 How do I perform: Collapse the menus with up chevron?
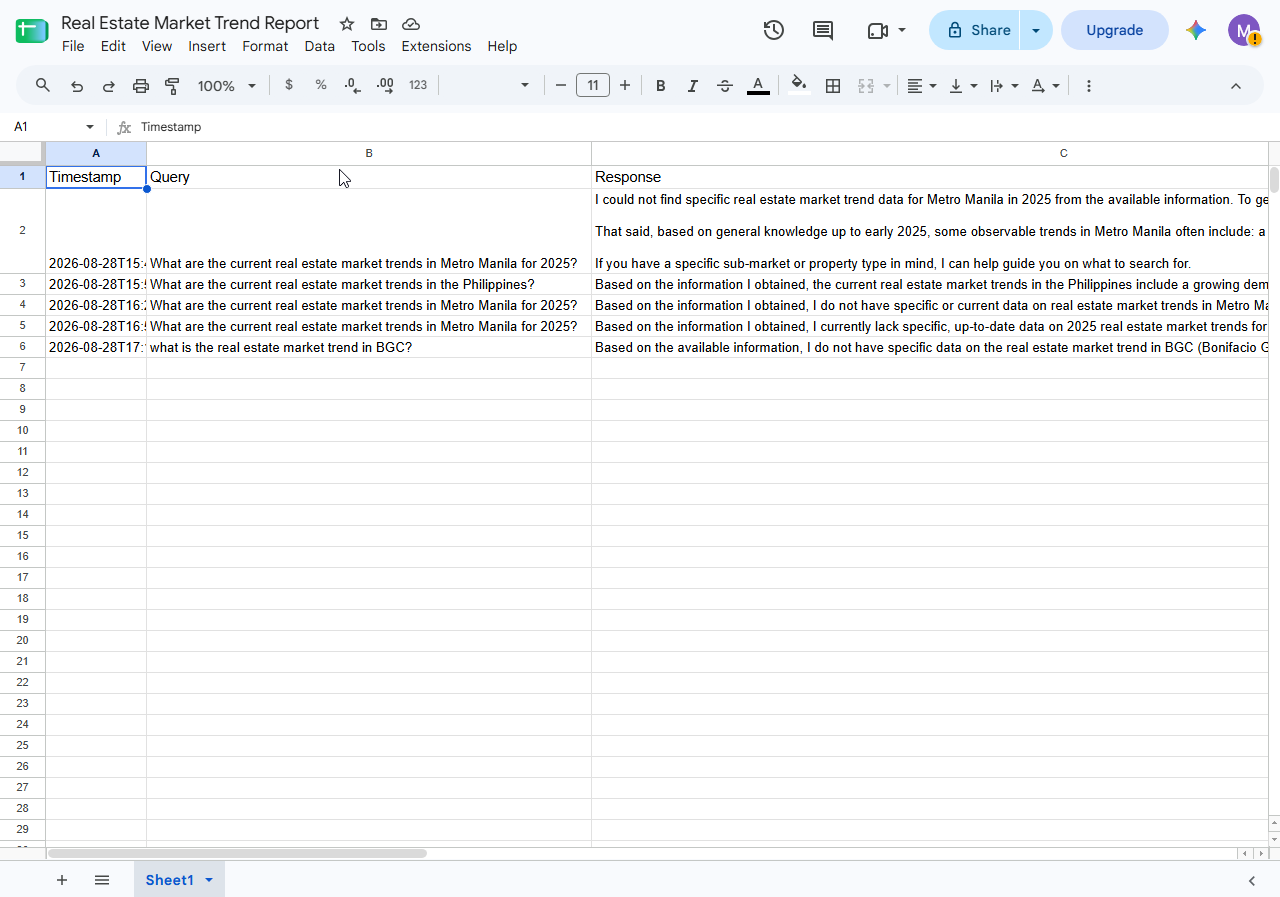[1236, 86]
